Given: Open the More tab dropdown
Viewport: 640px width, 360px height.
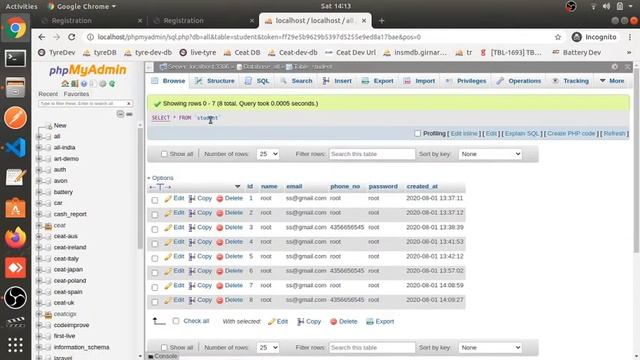Looking at the screenshot, I should point(612,81).
